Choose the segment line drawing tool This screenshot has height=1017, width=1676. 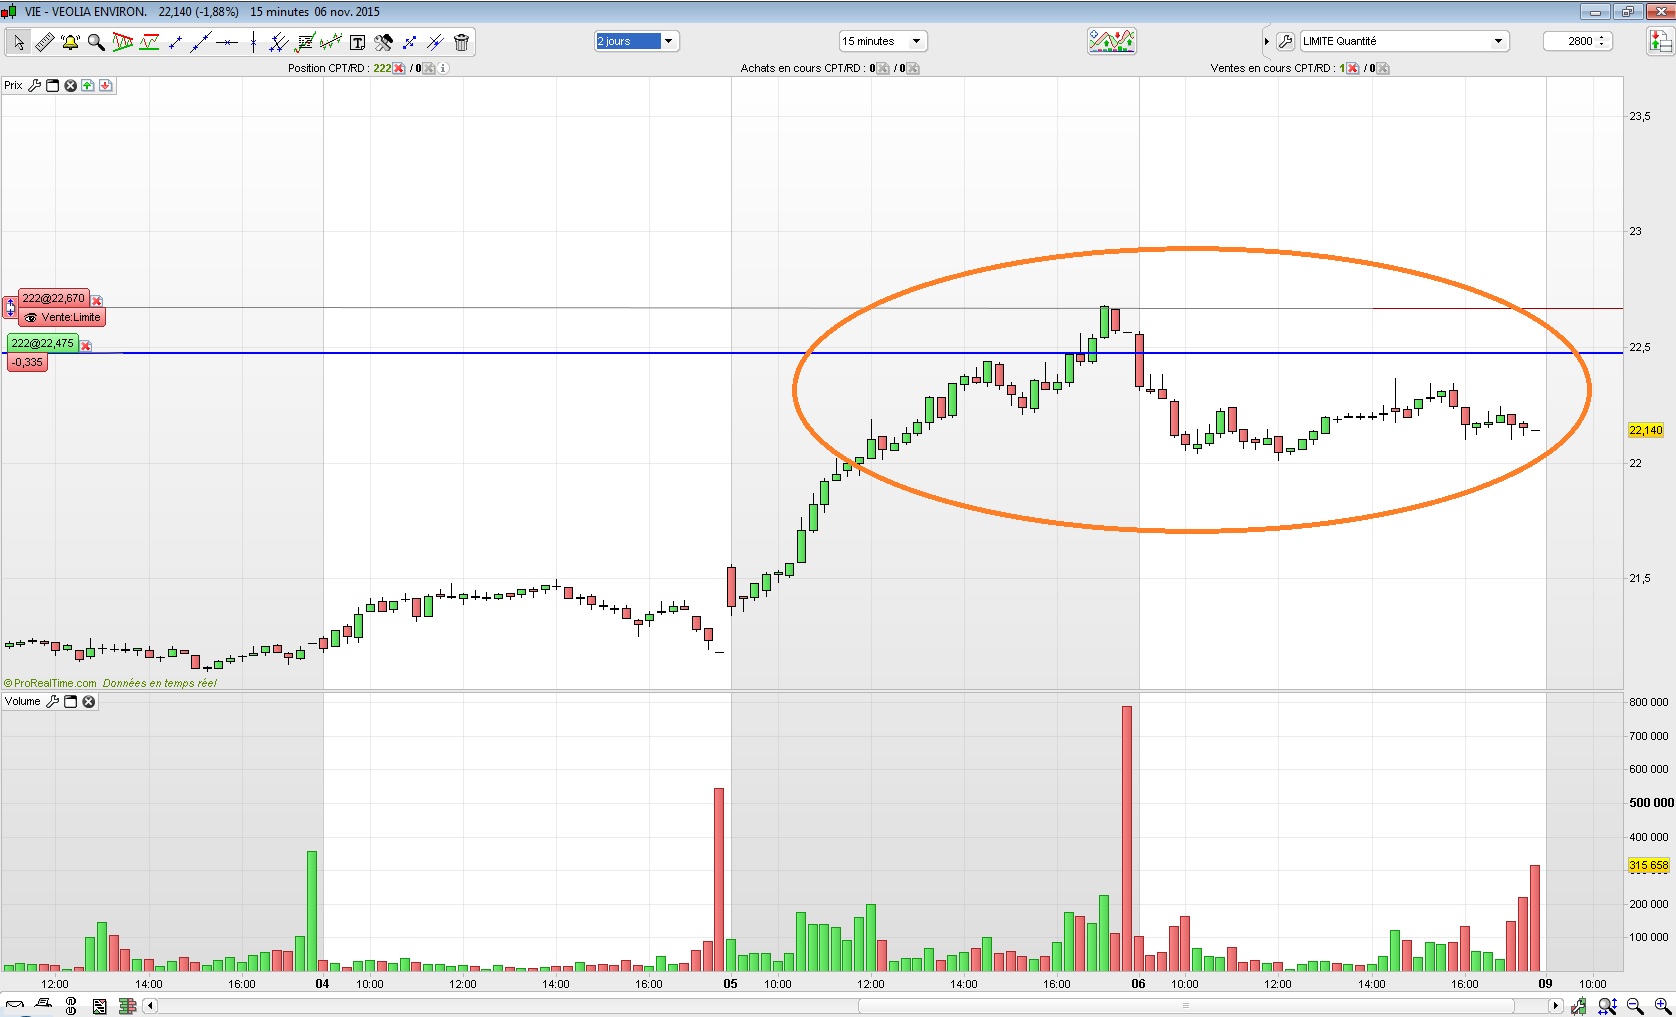tap(175, 42)
